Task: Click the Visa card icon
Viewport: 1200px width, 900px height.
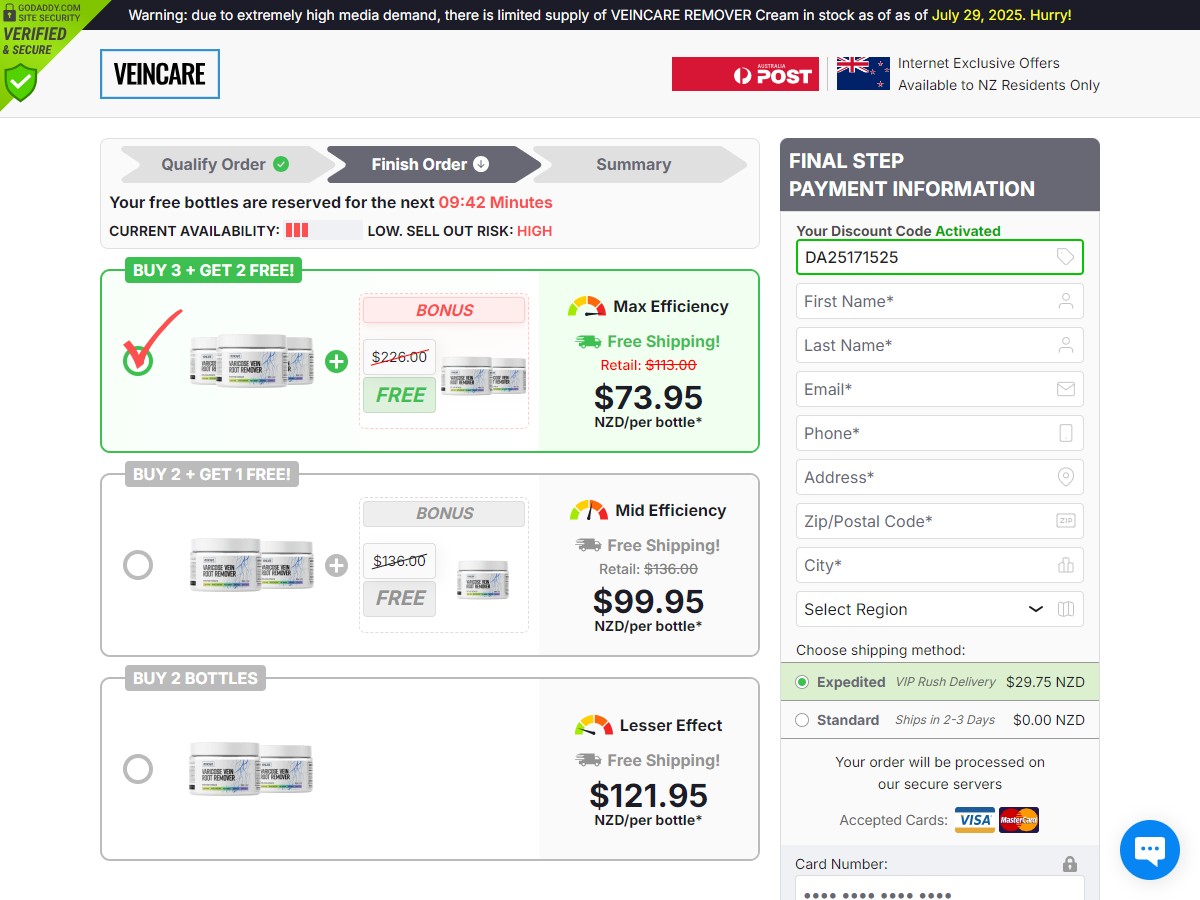Action: click(975, 820)
